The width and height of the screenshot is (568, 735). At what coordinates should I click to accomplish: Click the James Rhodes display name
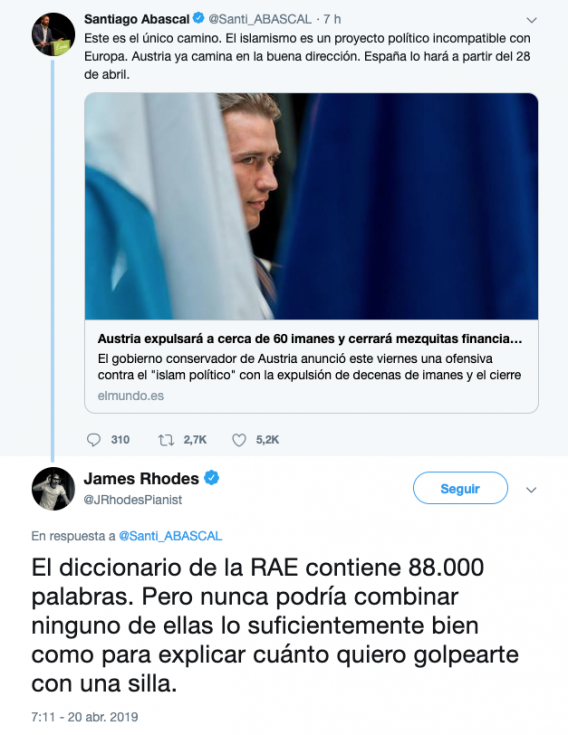point(142,479)
